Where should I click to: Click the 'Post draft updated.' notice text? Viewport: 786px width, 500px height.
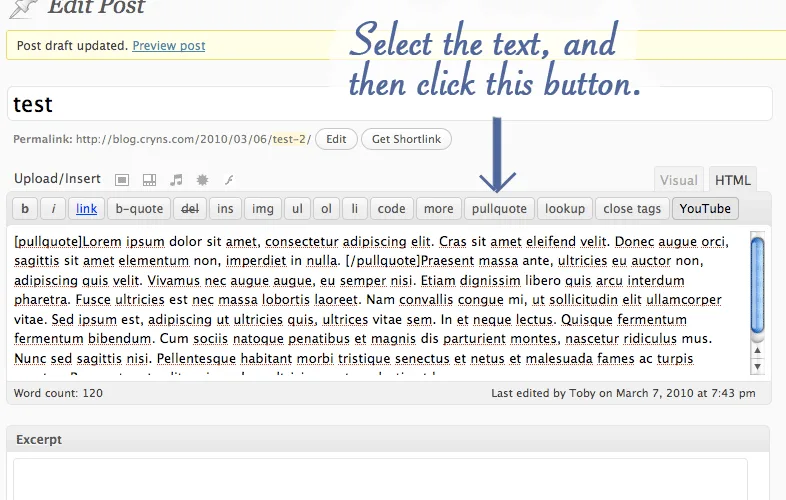[73, 46]
